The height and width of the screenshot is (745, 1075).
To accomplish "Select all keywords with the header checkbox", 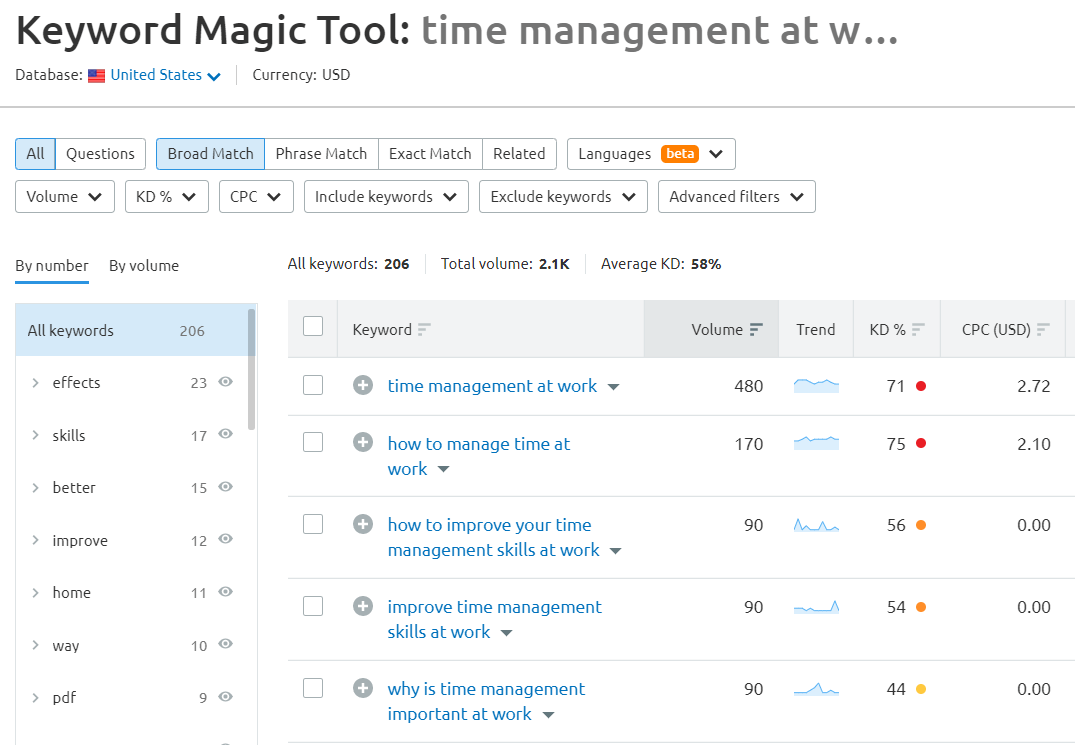I will (313, 328).
